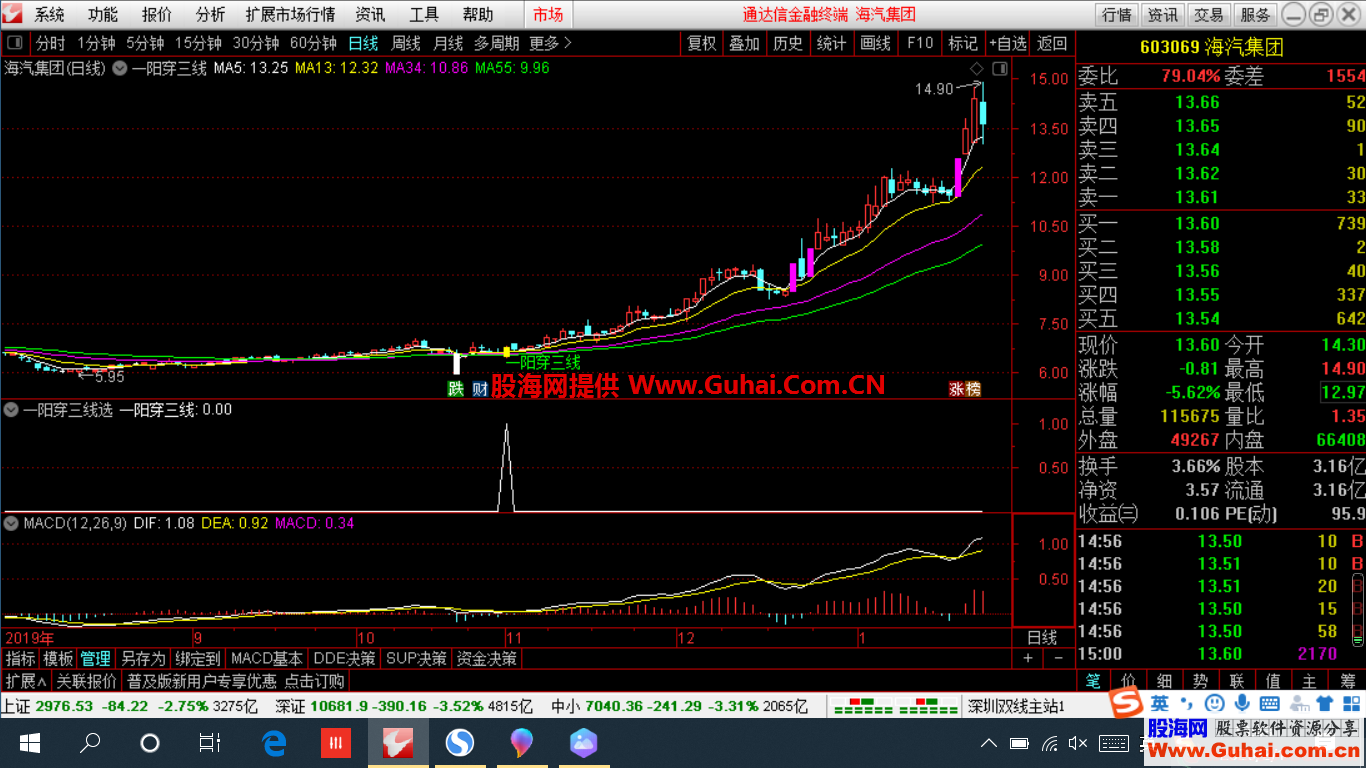Image resolution: width=1366 pixels, height=768 pixels.
Task: Click the 统计 toolbar button
Action: [831, 43]
